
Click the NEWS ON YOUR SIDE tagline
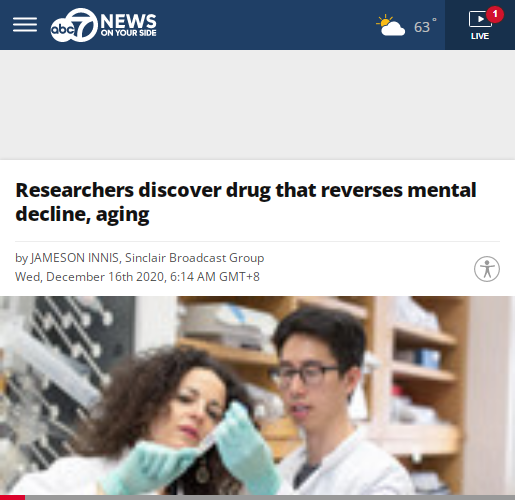point(128,25)
